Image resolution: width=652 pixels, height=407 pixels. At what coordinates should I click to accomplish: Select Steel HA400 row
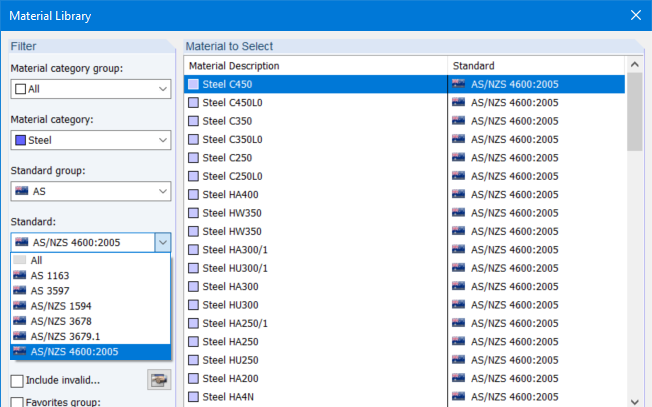click(x=404, y=195)
